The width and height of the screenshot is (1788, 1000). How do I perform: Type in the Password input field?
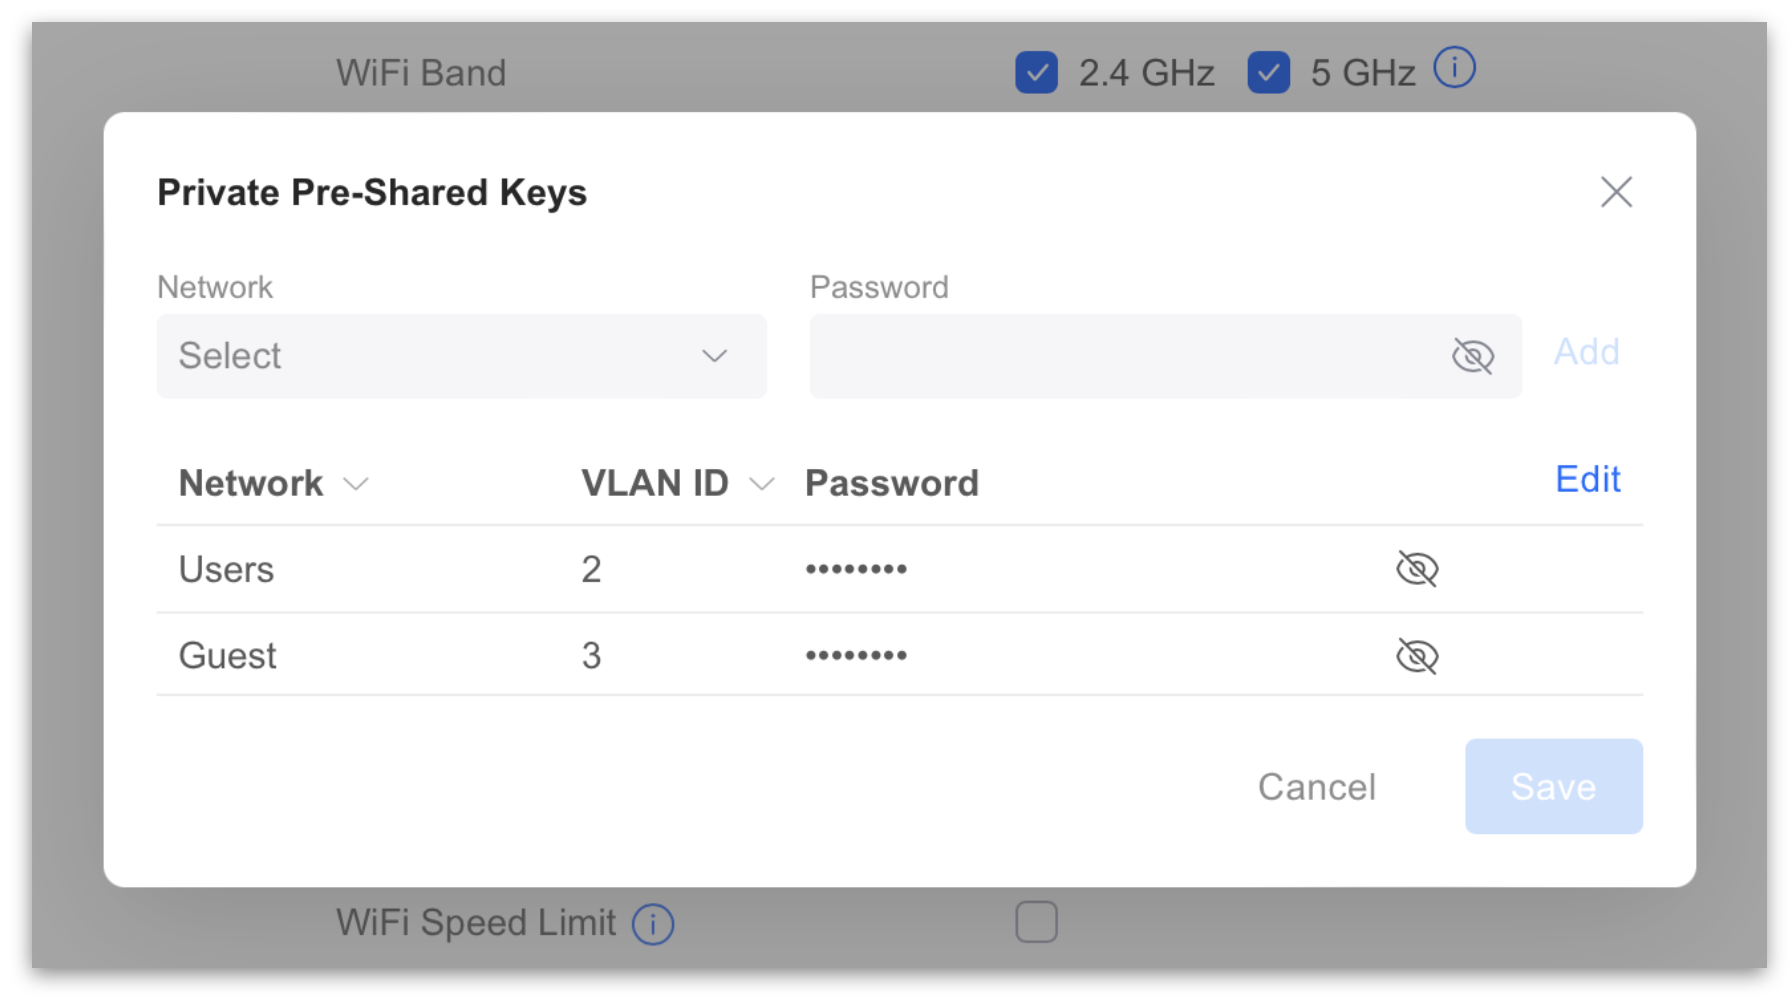pyautogui.click(x=1100, y=355)
